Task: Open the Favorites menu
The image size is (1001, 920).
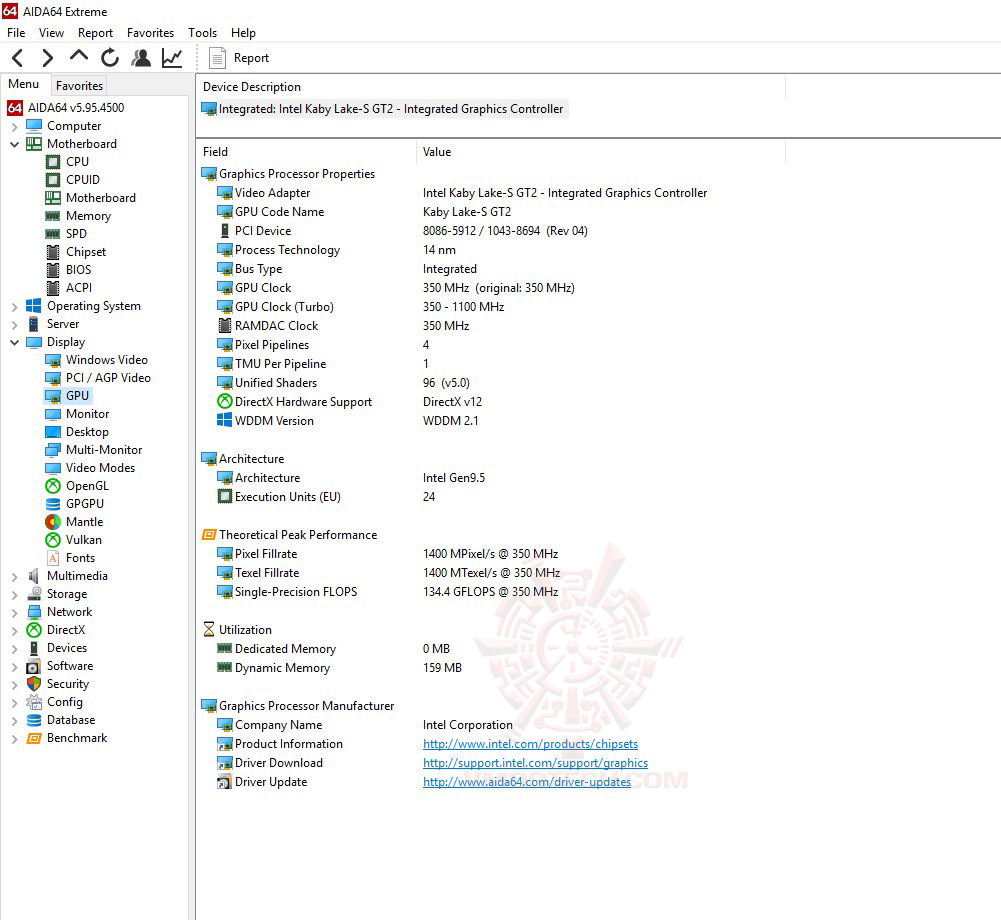Action: tap(150, 33)
